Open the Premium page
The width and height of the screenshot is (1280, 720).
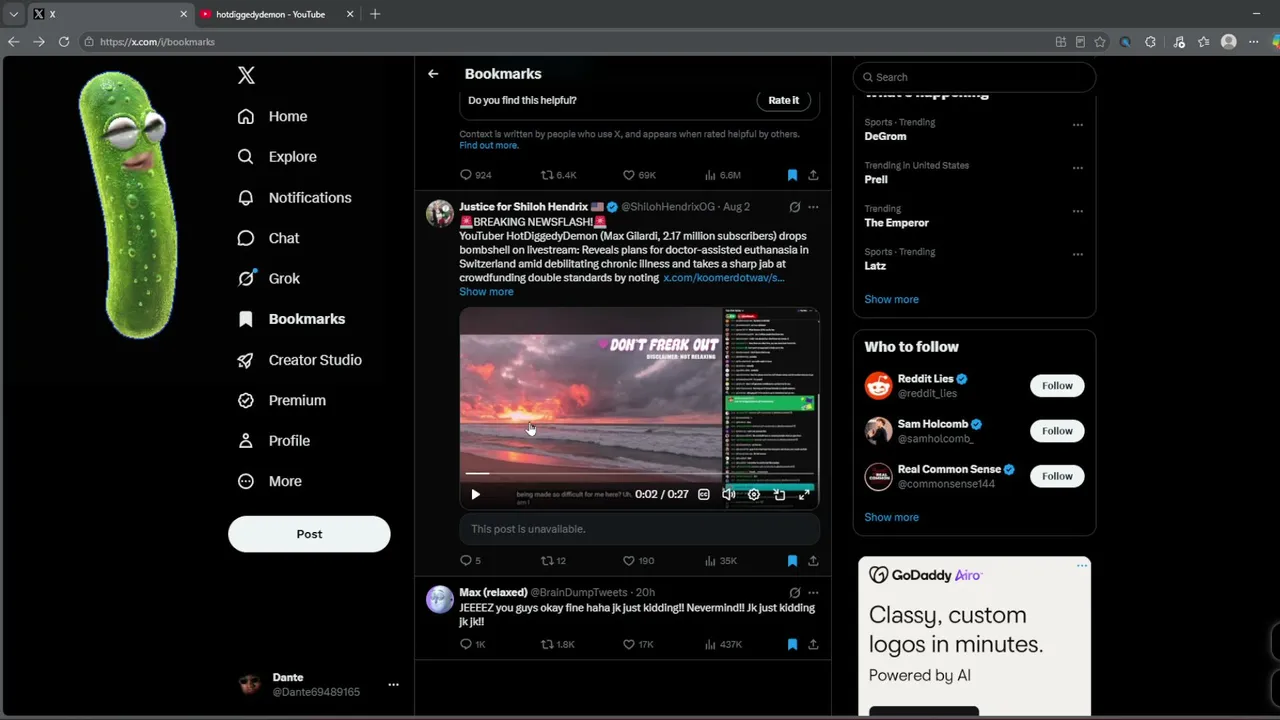(x=281, y=400)
